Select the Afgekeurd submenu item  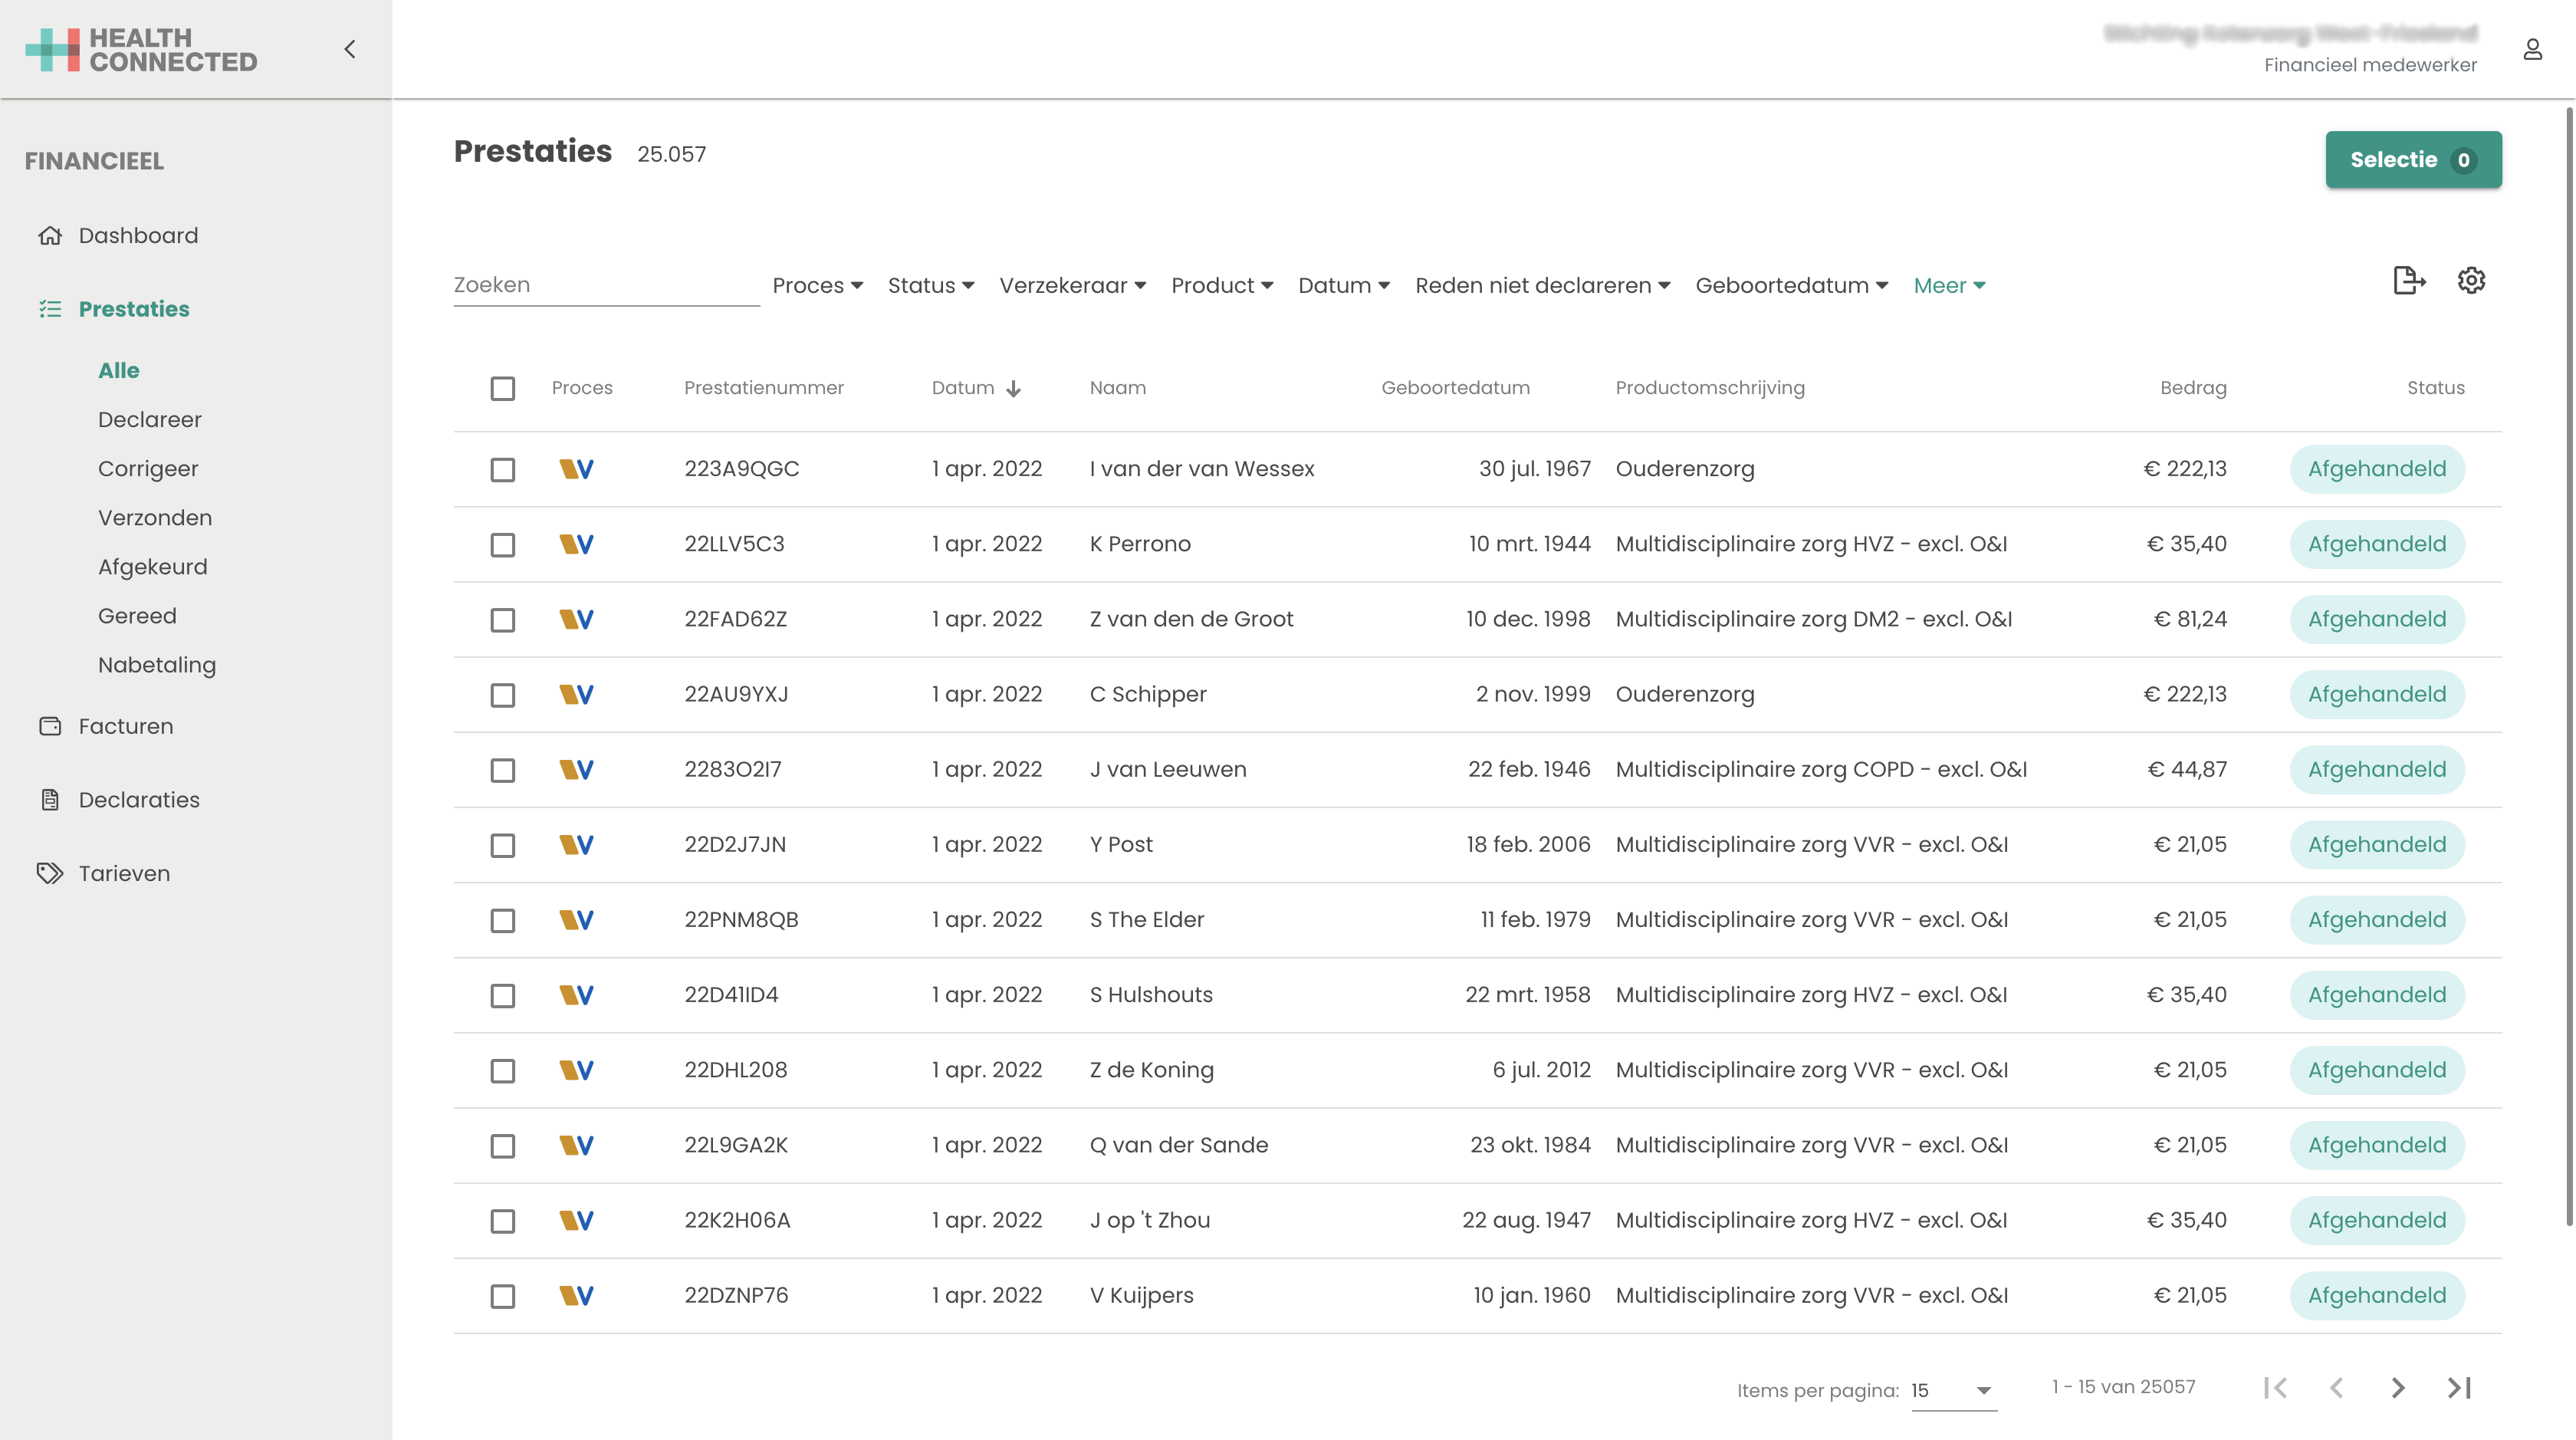(x=152, y=567)
